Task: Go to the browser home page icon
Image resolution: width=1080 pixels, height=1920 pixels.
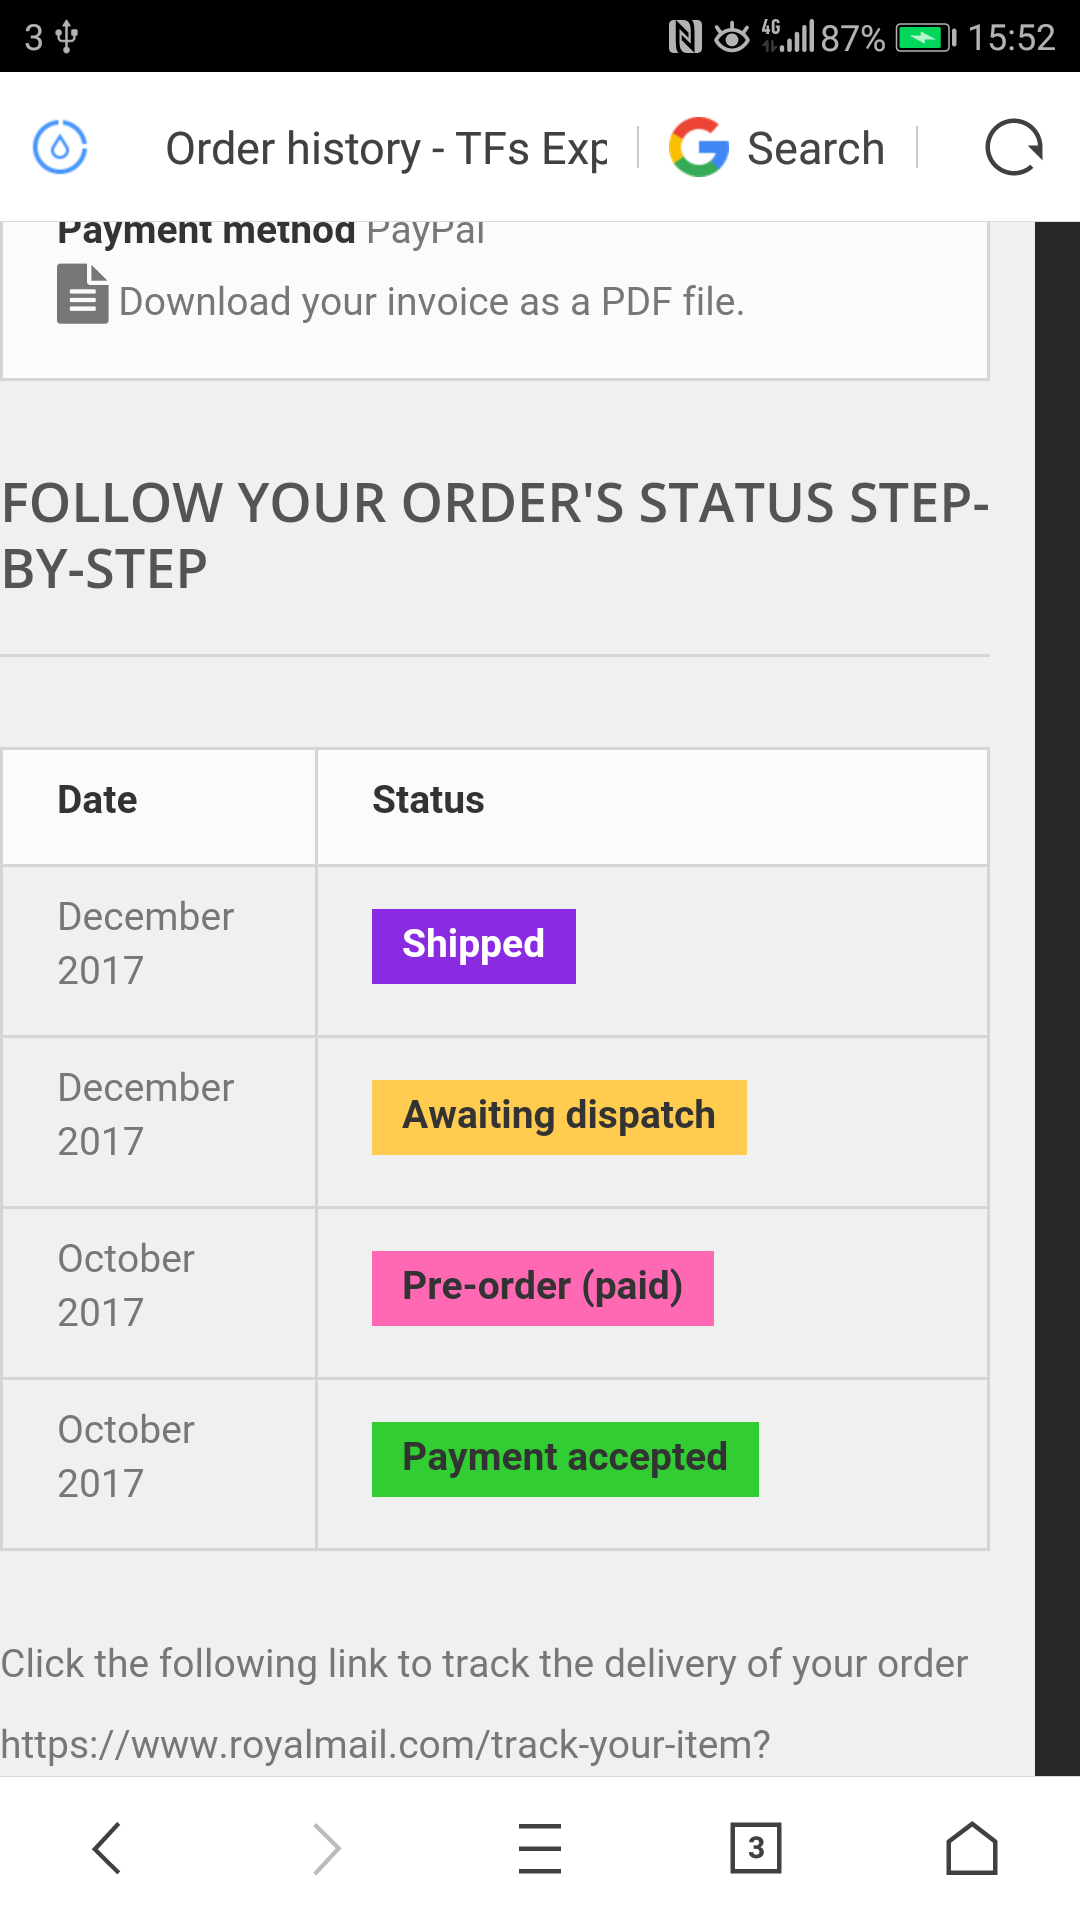Action: click(x=971, y=1847)
